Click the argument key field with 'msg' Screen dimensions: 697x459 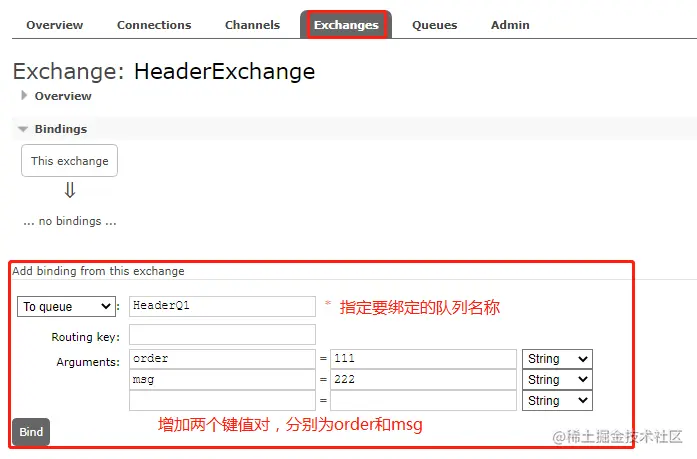222,379
